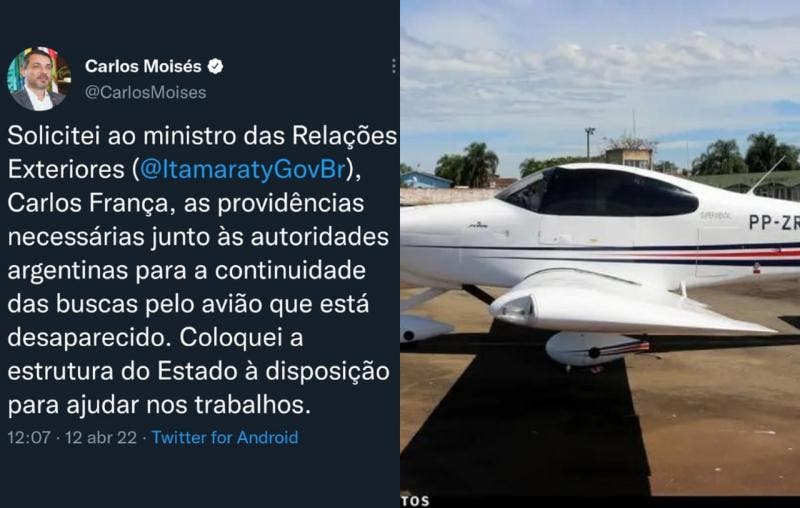The height and width of the screenshot is (508, 800).
Task: Click the light pole behind the plane
Action: pos(589,144)
